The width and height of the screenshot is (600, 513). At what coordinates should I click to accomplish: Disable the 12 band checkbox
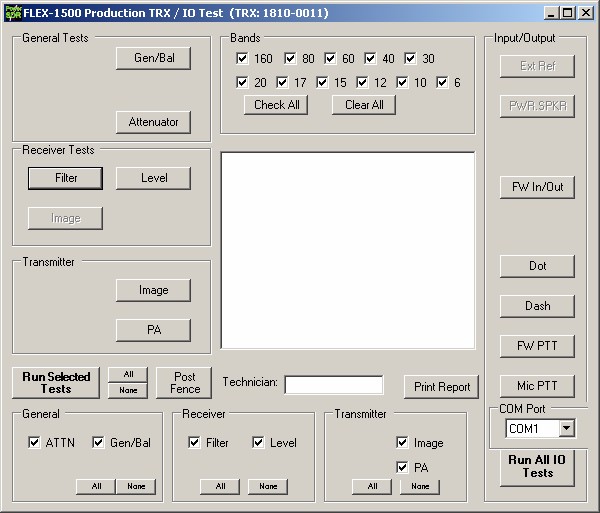[x=362, y=82]
